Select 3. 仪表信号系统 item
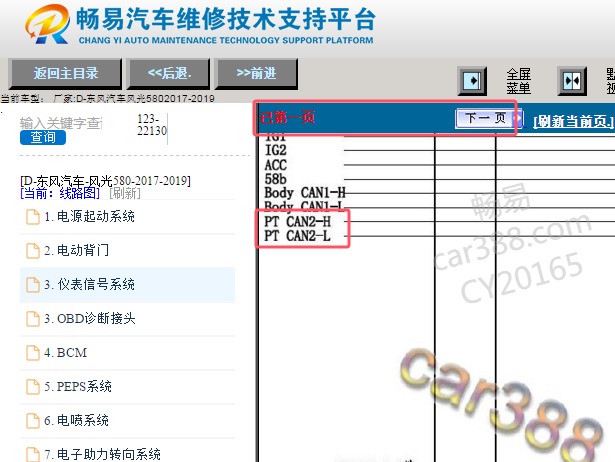615x462 pixels. pos(127,285)
